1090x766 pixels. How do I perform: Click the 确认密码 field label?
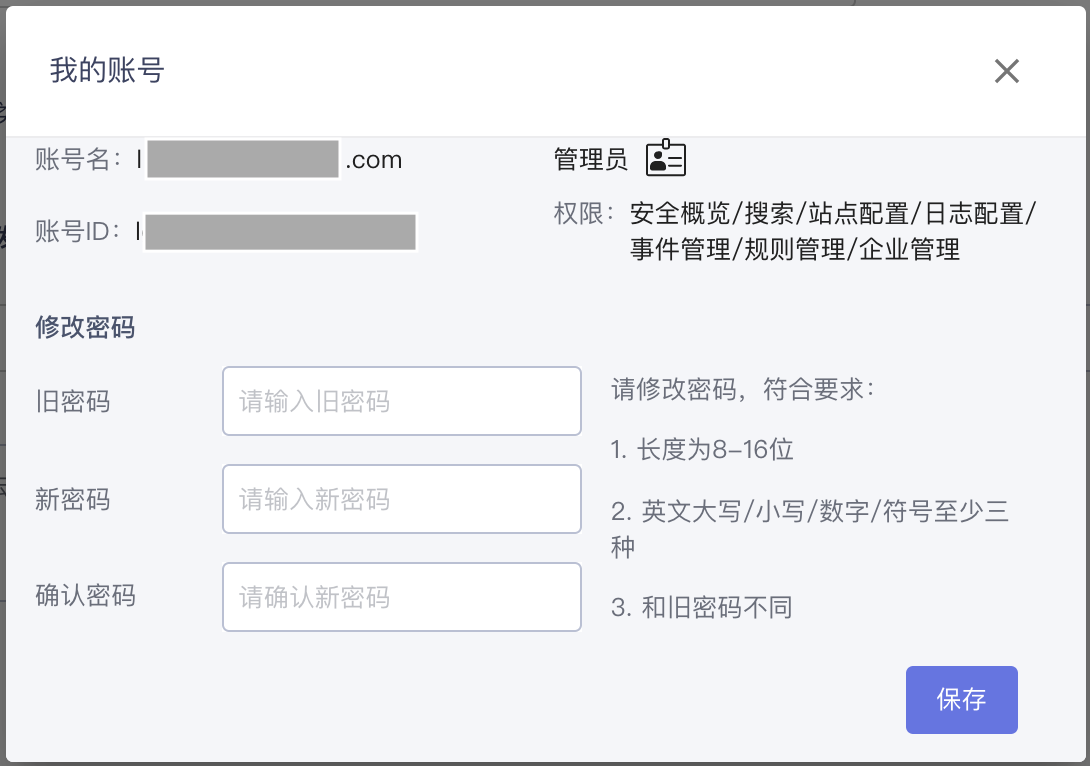pos(85,596)
